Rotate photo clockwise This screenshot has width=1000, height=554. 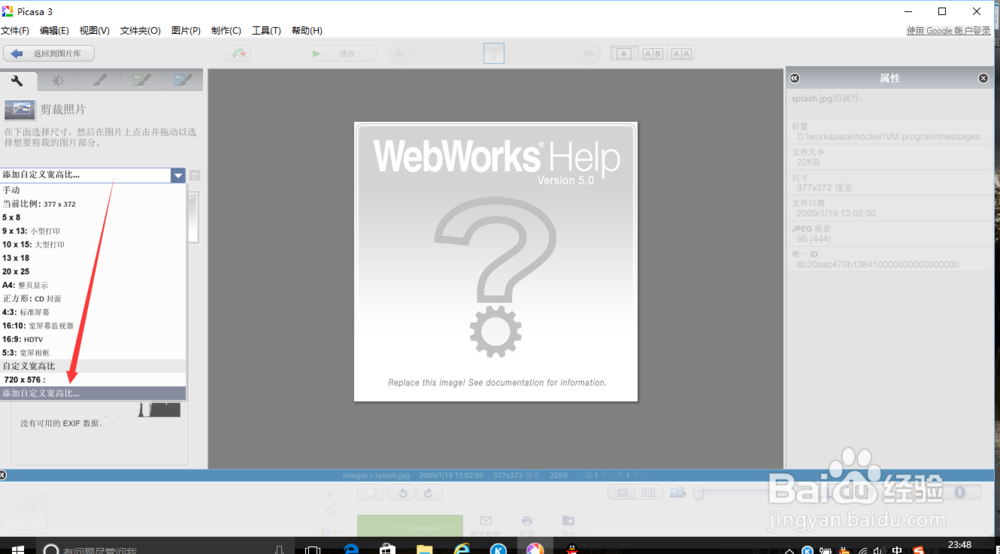click(429, 493)
